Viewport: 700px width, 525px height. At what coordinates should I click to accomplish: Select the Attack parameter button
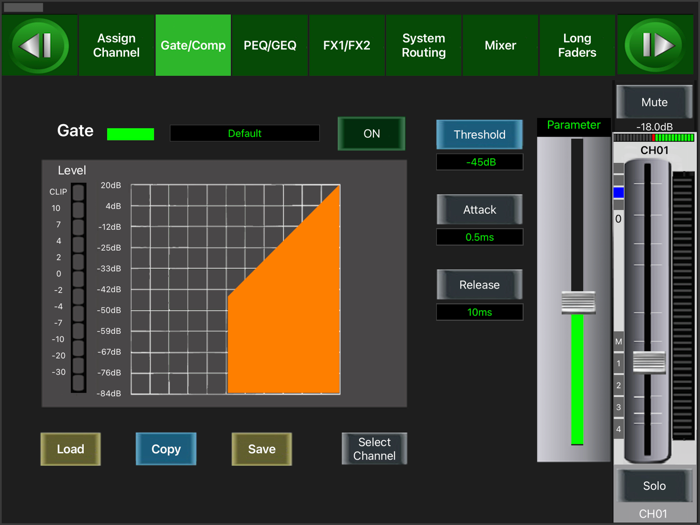[x=479, y=209]
